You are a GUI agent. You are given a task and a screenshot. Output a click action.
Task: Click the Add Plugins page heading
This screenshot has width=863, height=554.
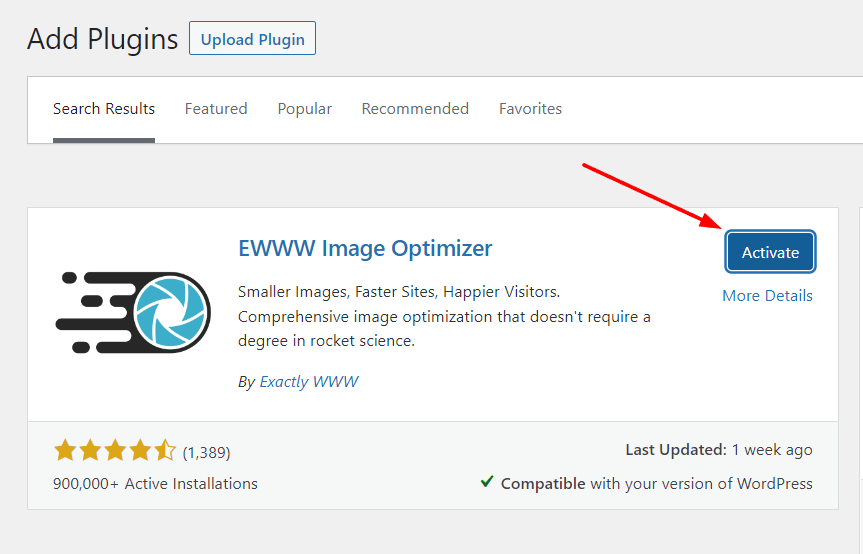tap(102, 39)
